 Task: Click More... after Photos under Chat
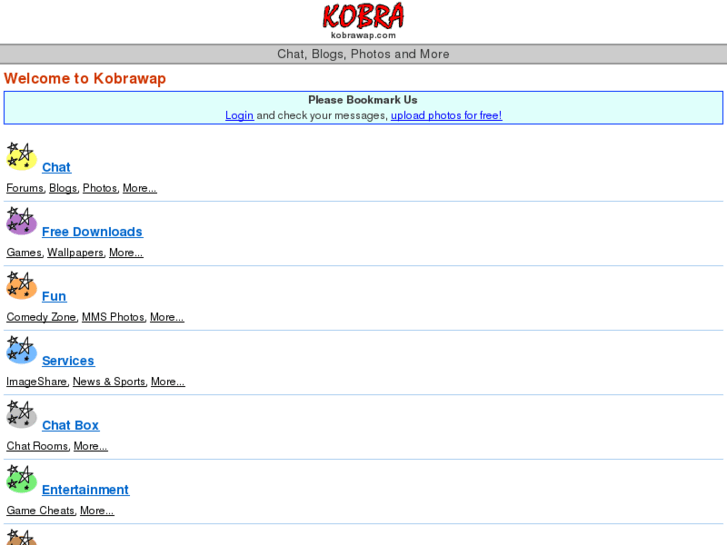[140, 188]
